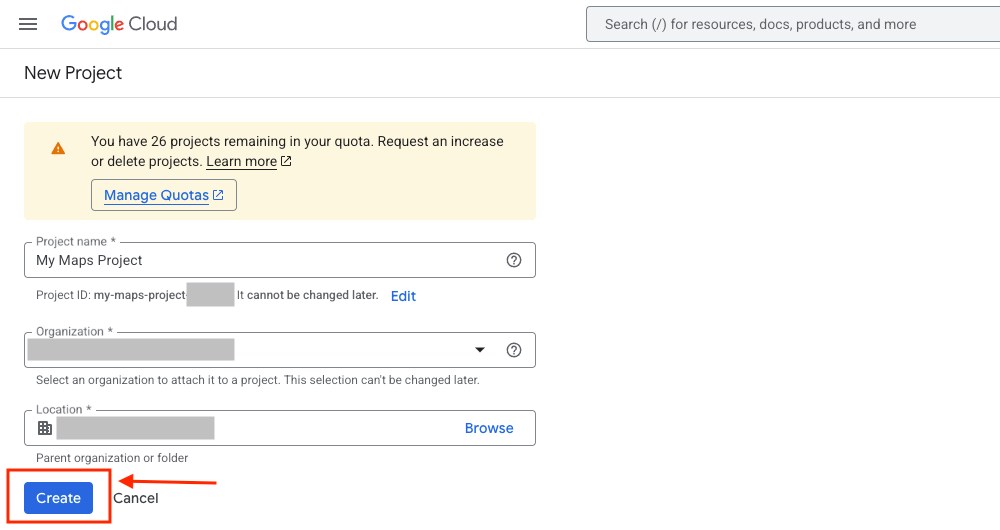Expand the Organization dropdown arrow
This screenshot has height=530, width=1000.
pos(480,350)
